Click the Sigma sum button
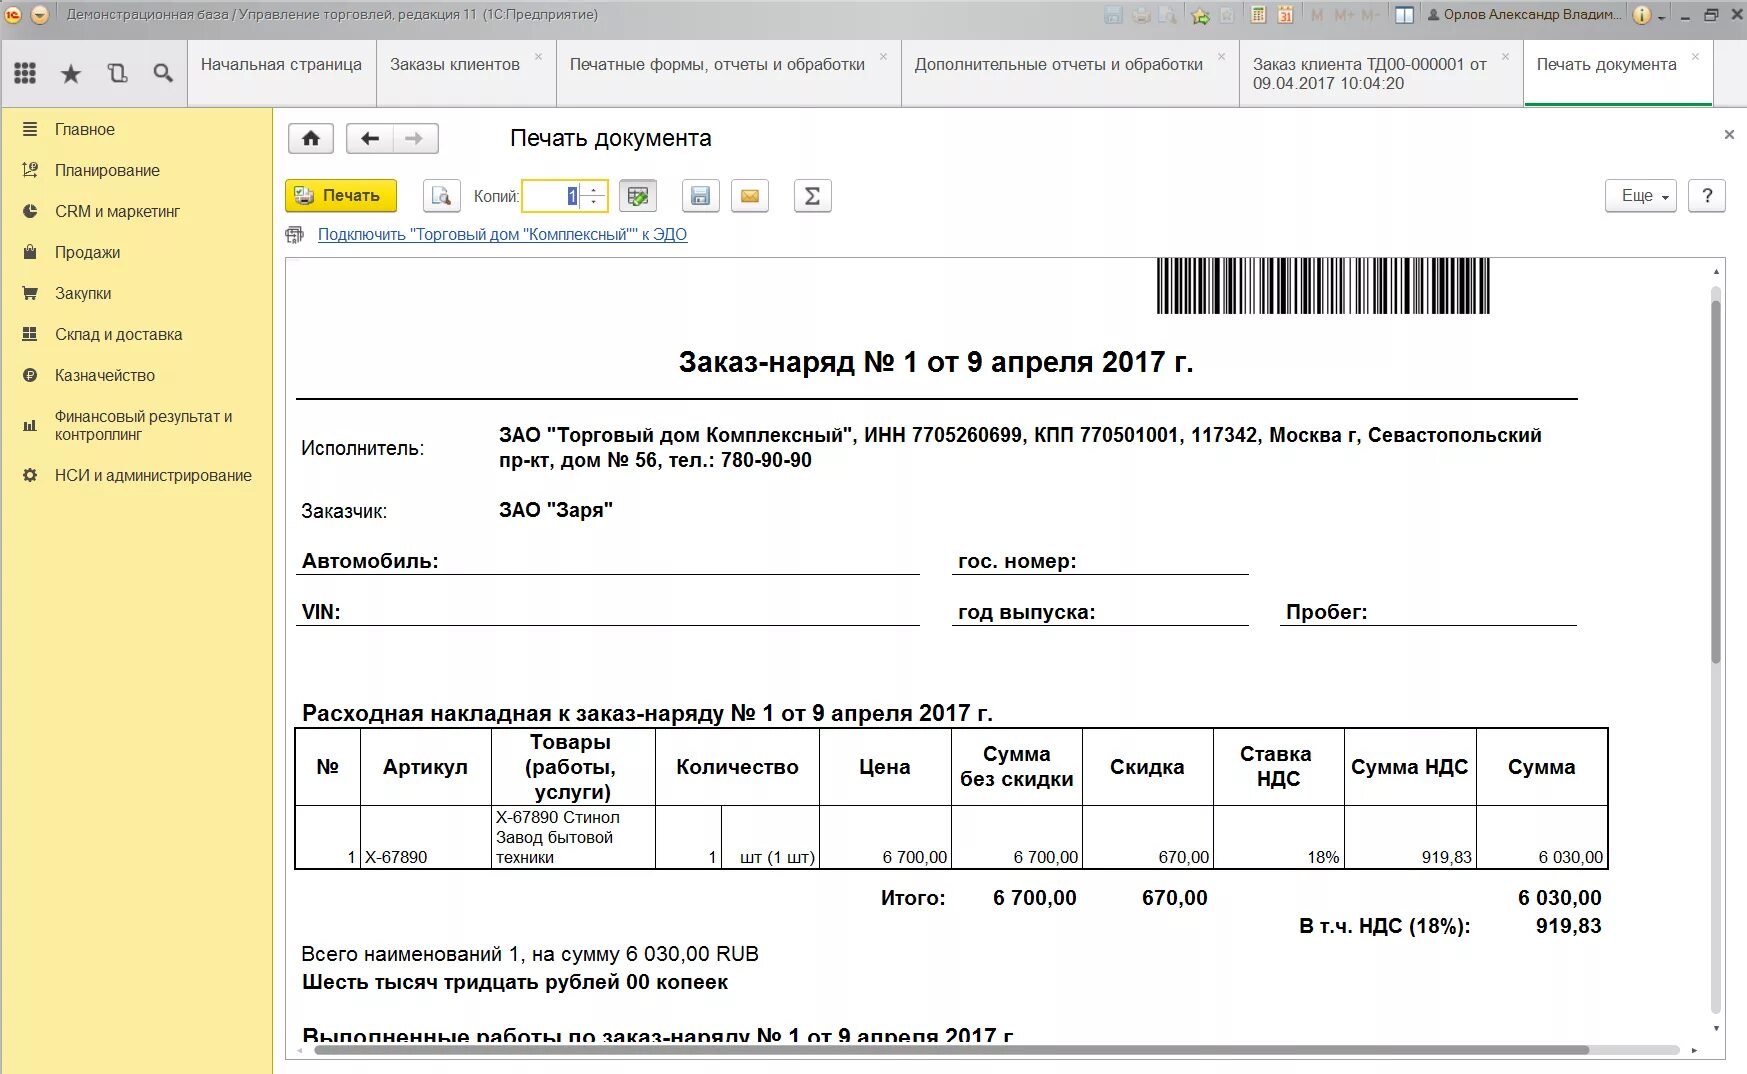The height and width of the screenshot is (1074, 1747). coord(812,196)
